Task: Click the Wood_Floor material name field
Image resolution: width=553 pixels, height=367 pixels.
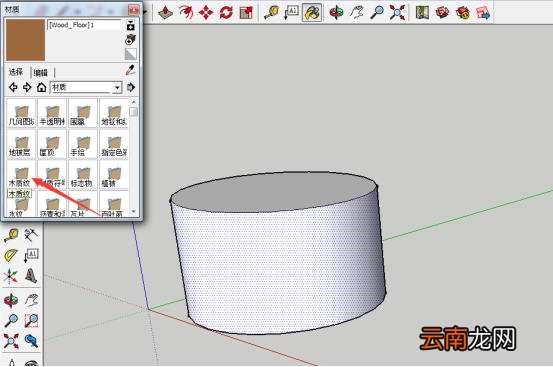Action: click(84, 25)
